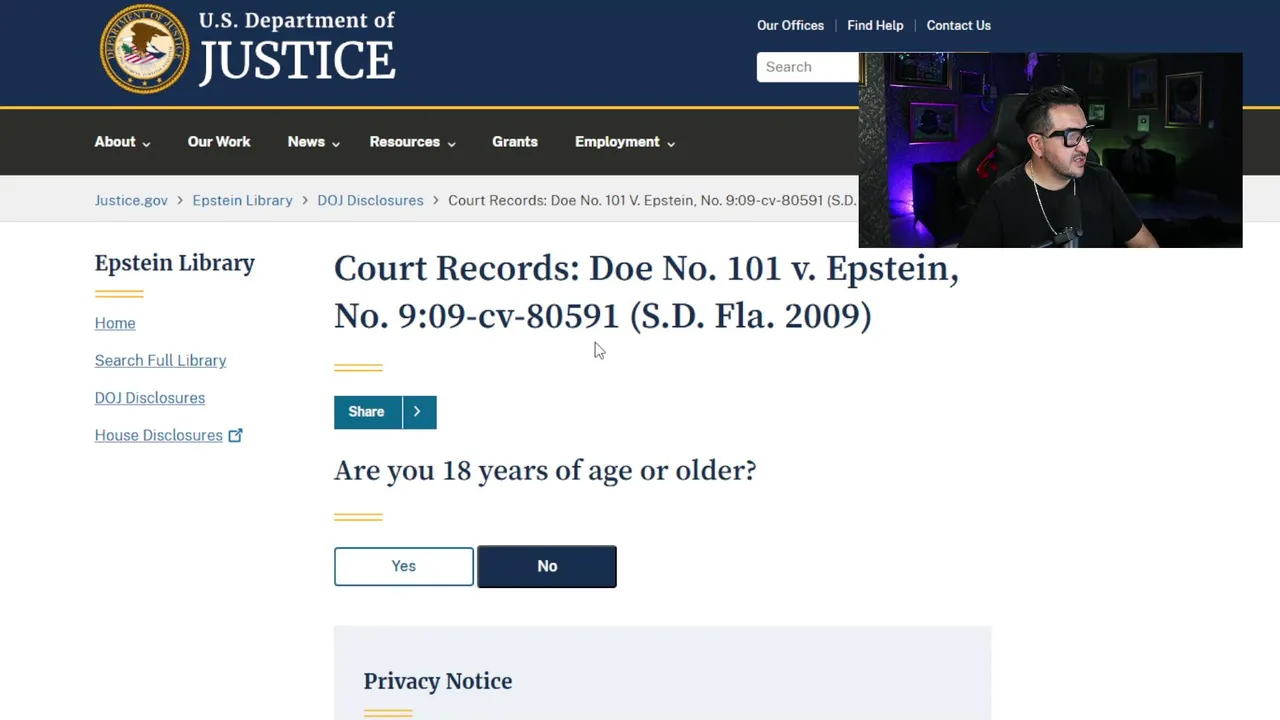Type in the Search input field
This screenshot has width=1280, height=720.
tap(806, 67)
